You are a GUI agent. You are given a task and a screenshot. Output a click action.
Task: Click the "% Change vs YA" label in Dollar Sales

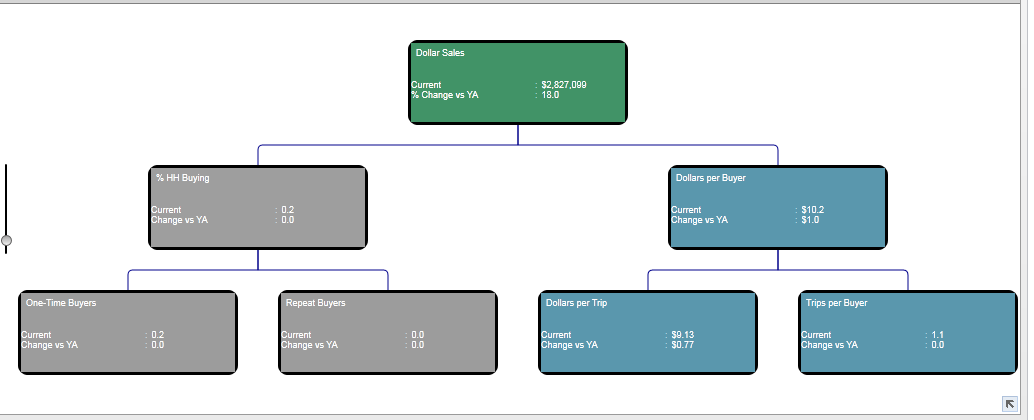(x=444, y=95)
